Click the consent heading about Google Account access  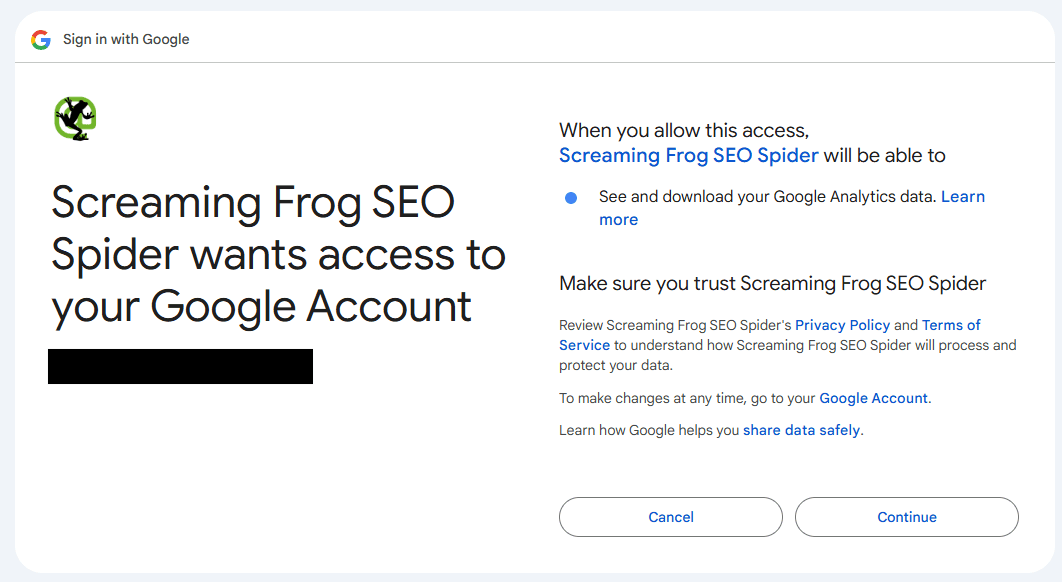[279, 254]
